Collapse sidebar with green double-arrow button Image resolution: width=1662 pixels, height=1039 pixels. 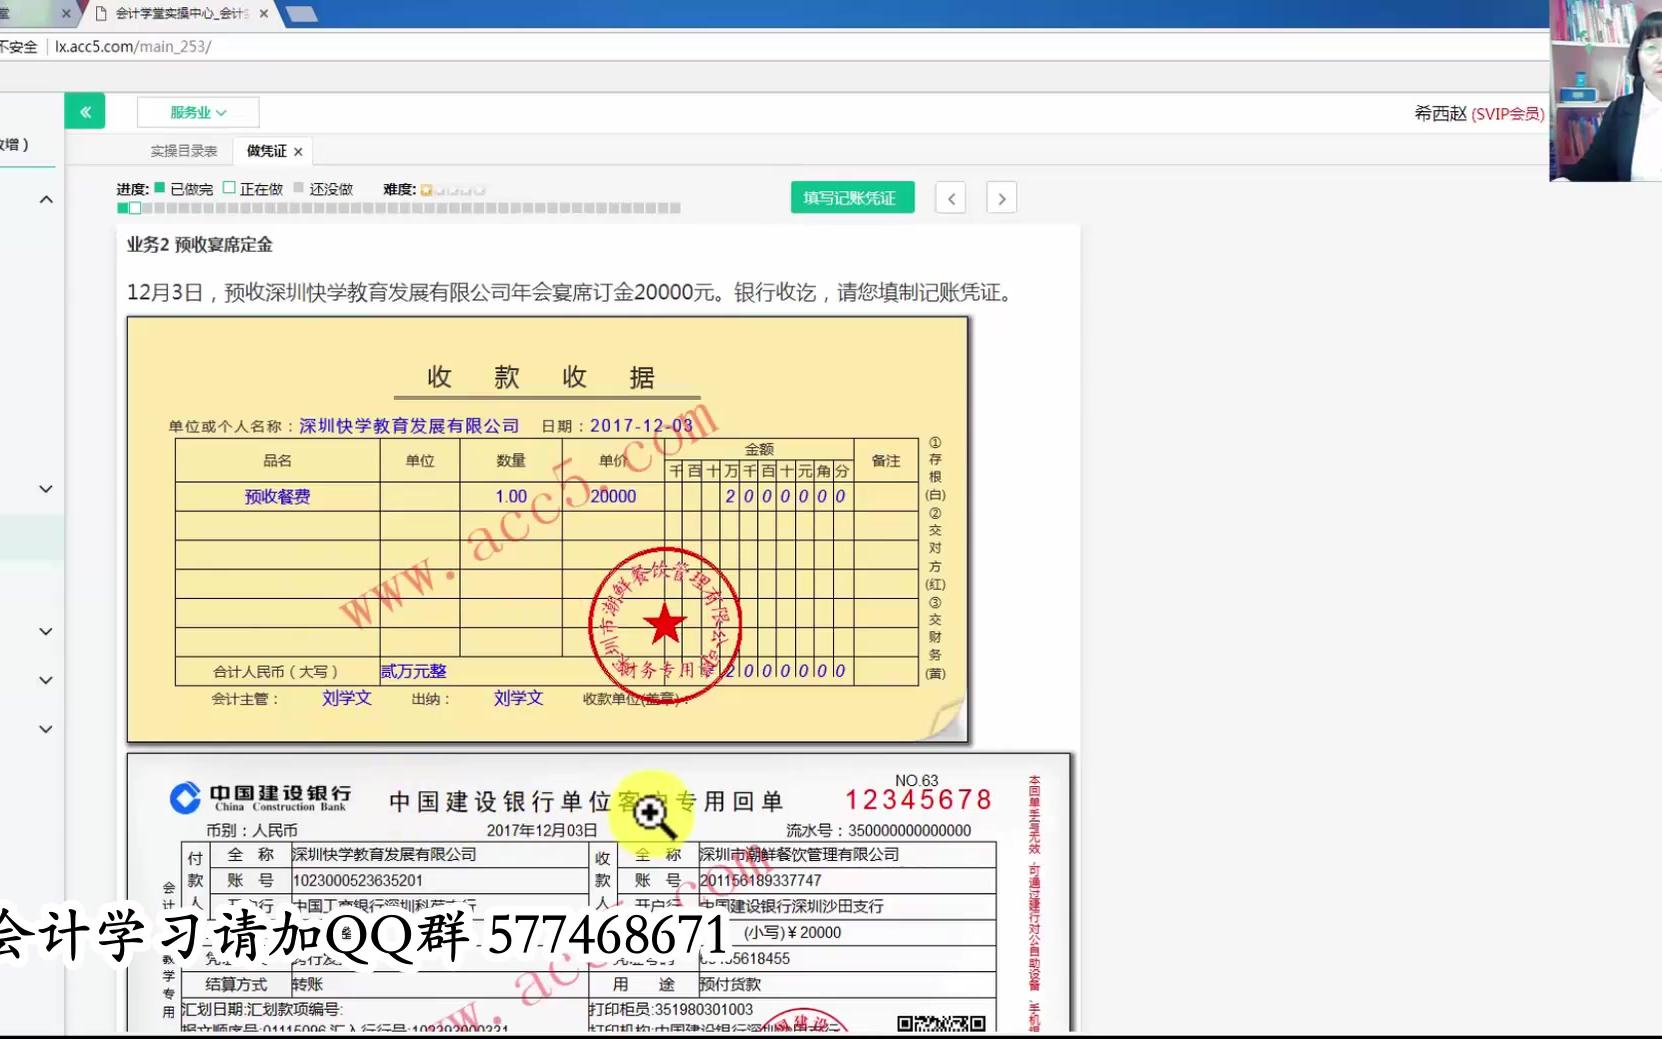point(85,112)
